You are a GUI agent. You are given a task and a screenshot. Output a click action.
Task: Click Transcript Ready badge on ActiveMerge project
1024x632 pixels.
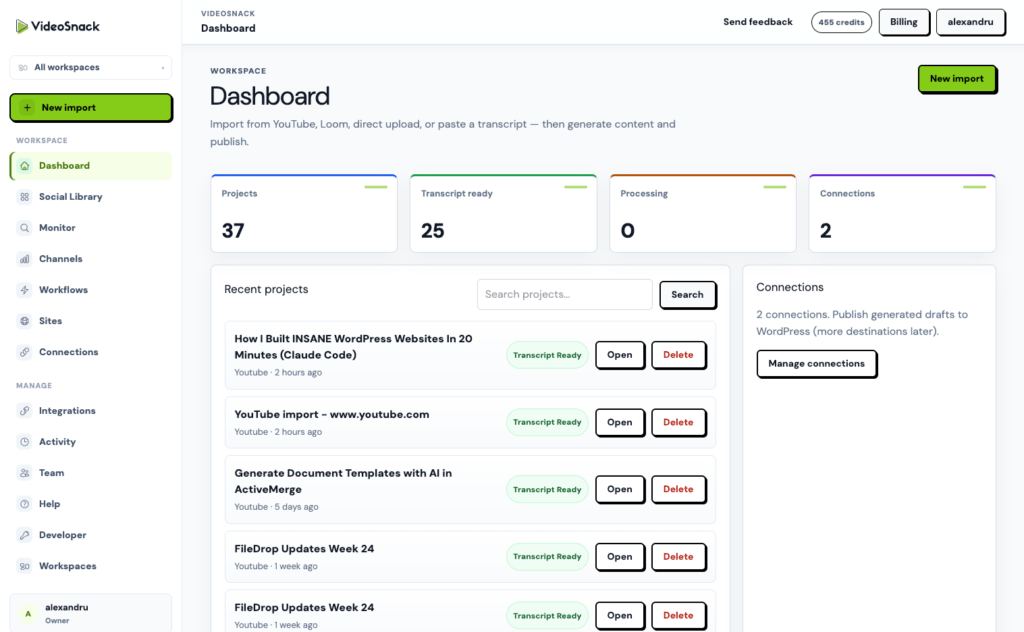[547, 490]
